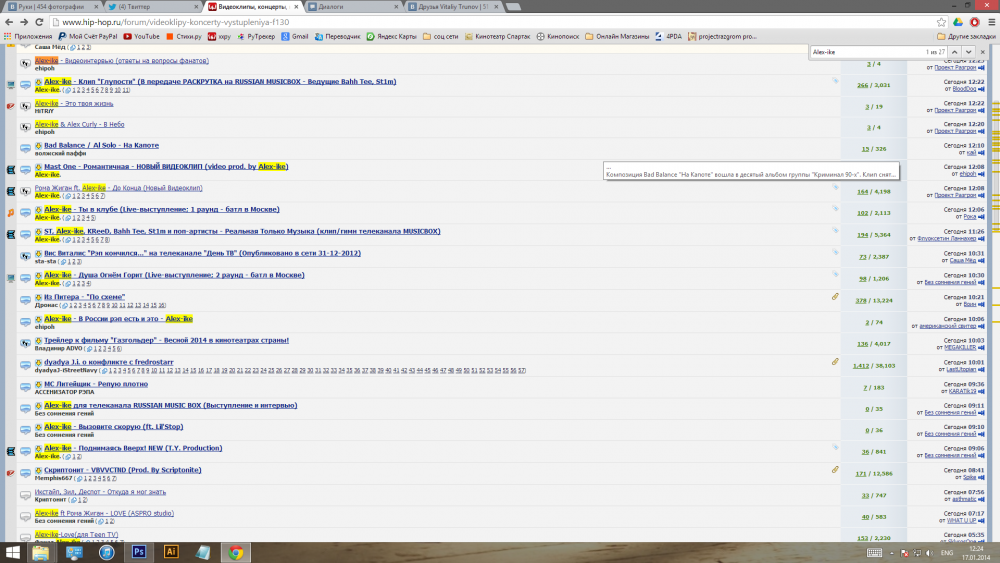The height and width of the screenshot is (563, 1000).
Task: Switch input language via ENG indicator
Action: pyautogui.click(x=946, y=553)
